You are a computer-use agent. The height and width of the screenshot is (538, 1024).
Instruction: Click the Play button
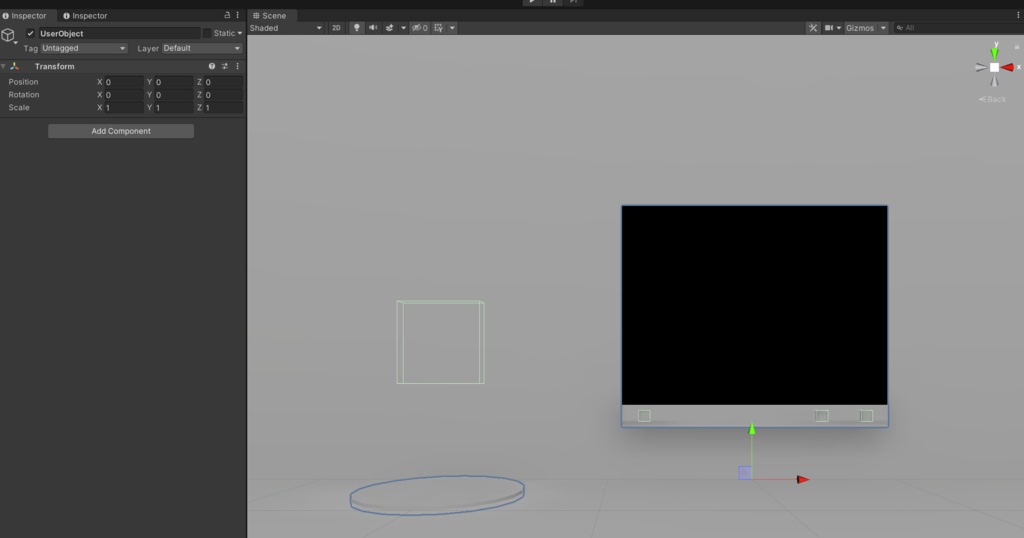[532, 2]
